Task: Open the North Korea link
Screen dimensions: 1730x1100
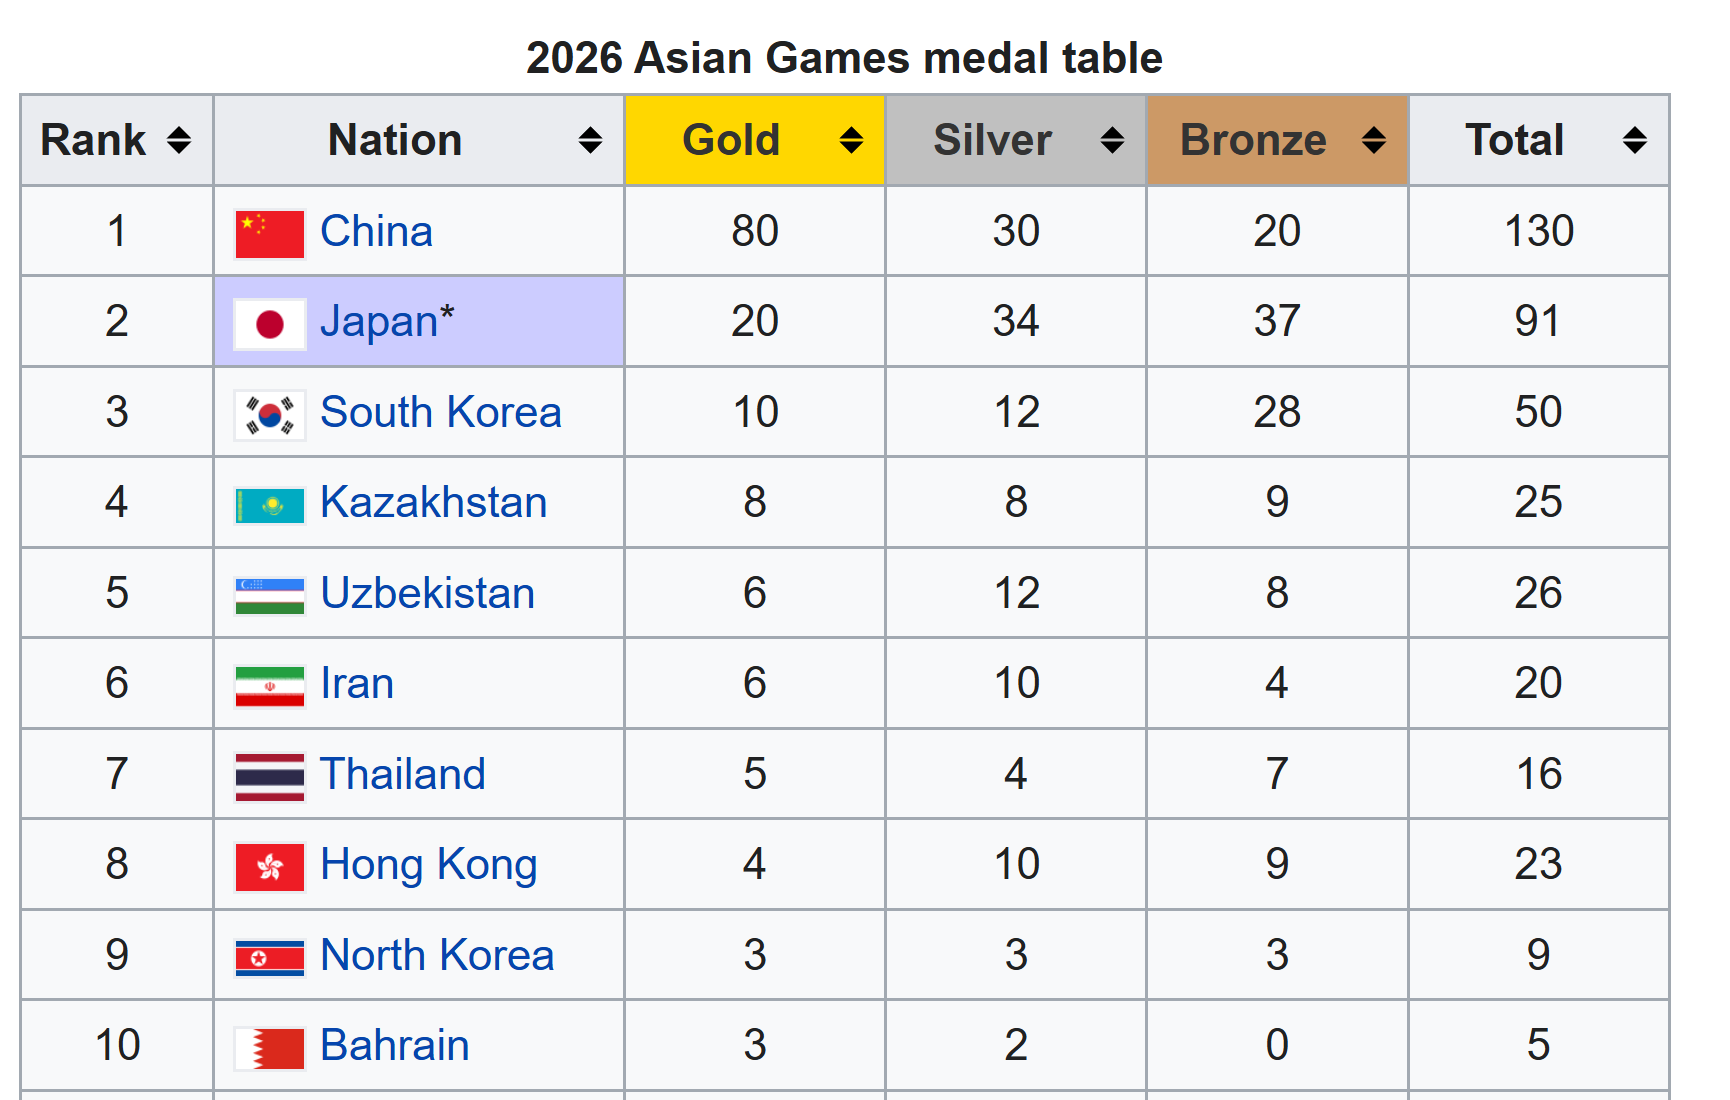Action: click(437, 955)
